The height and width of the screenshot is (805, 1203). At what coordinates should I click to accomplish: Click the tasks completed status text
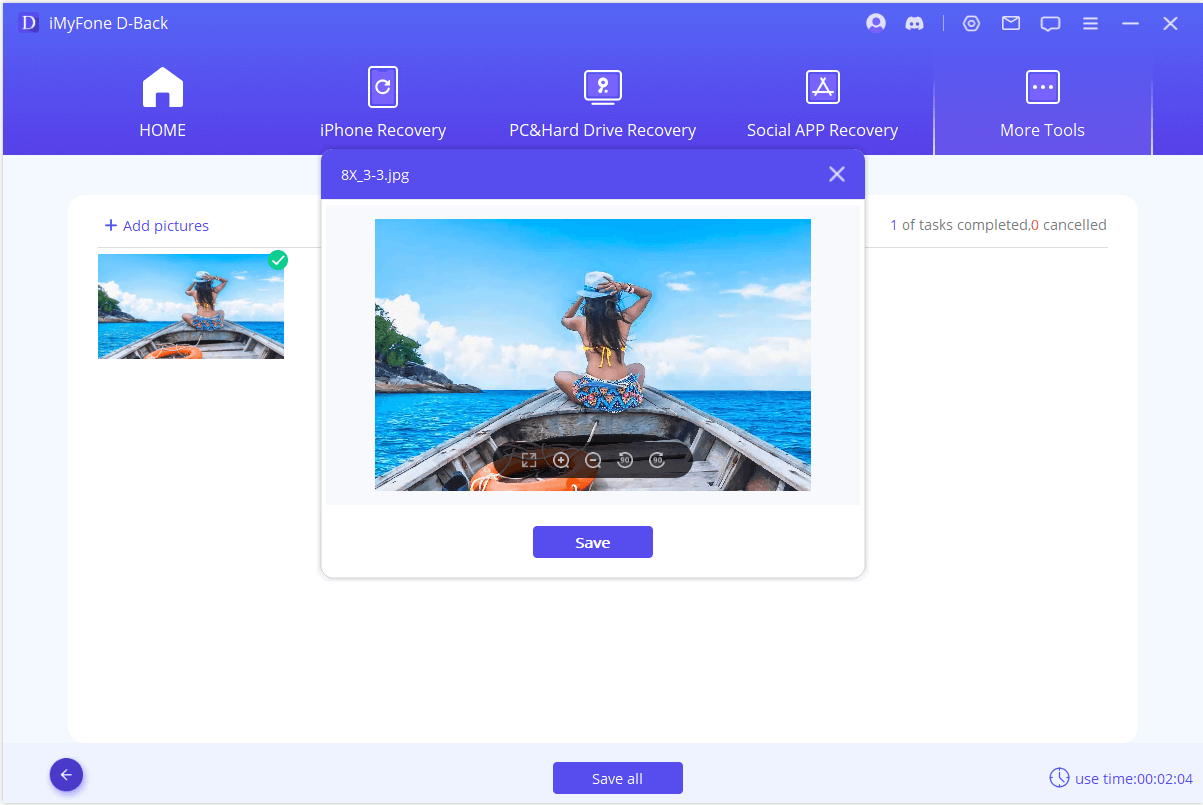pos(998,225)
